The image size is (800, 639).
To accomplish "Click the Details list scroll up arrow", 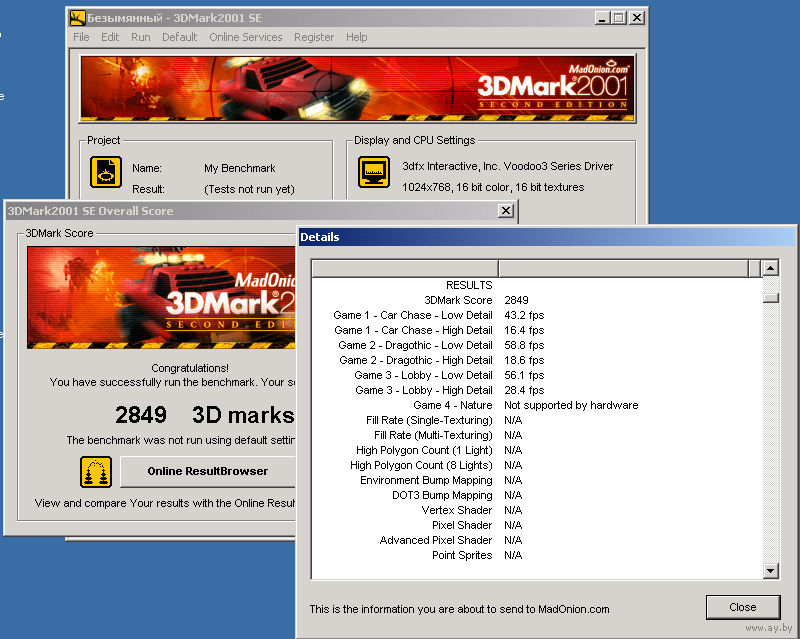I will tap(770, 268).
